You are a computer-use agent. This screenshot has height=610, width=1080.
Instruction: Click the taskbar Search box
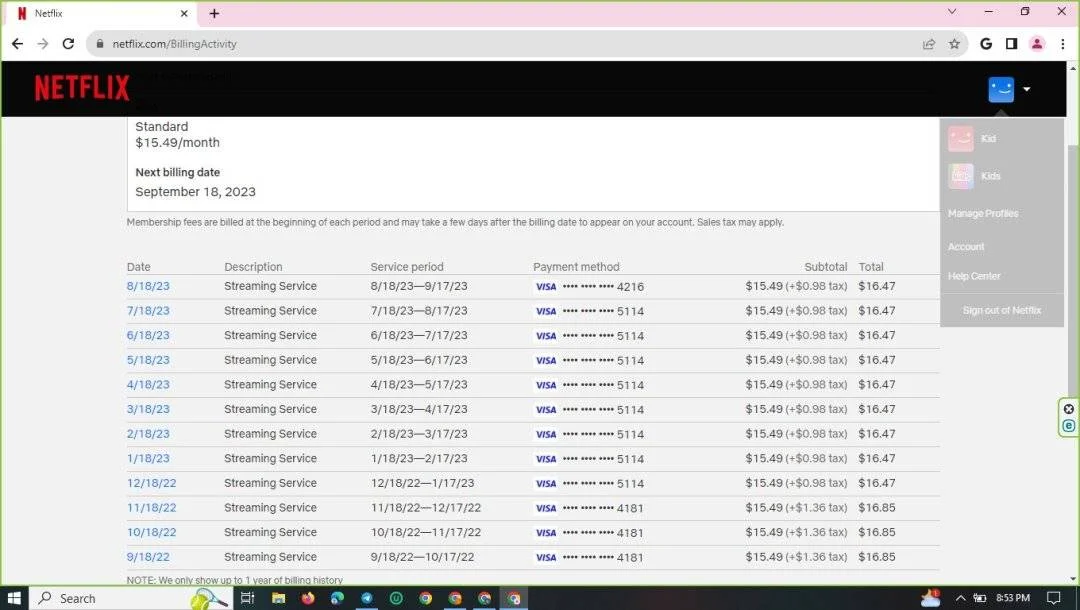click(x=131, y=598)
